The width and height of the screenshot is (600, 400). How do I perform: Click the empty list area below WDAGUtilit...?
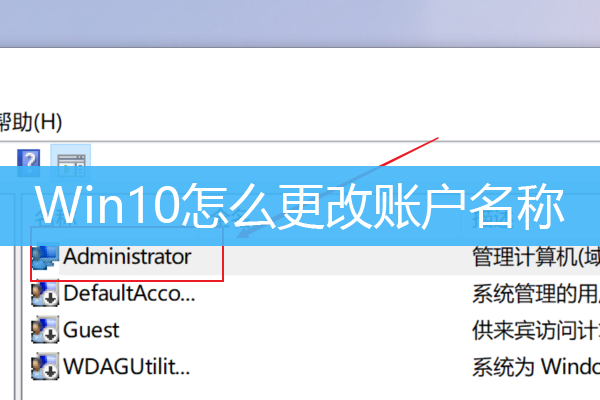[x=306, y=391]
